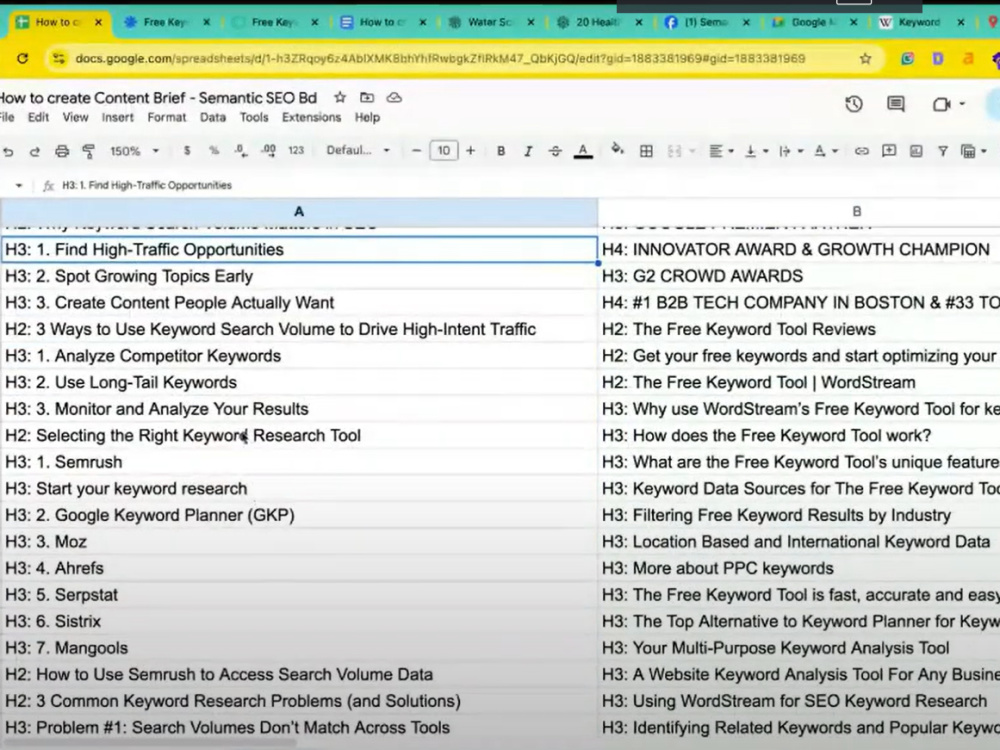View the cloud save status

(x=394, y=98)
